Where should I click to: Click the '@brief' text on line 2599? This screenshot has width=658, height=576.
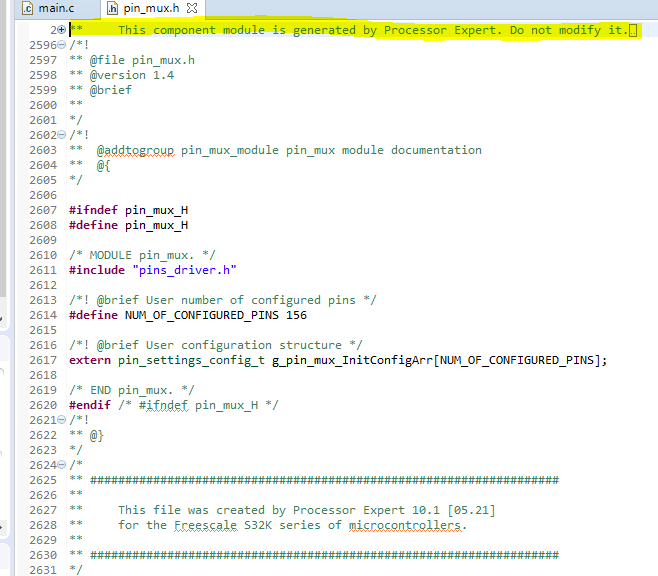[111, 90]
